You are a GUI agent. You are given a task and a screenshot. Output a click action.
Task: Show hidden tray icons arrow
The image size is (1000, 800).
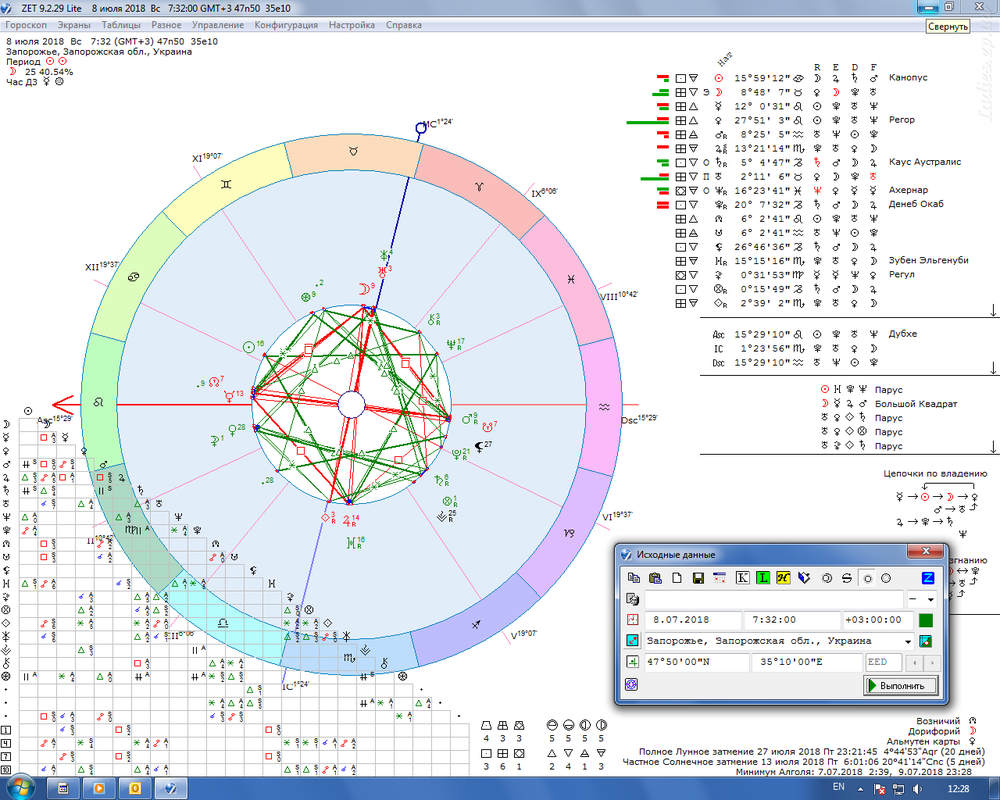[x=860, y=789]
